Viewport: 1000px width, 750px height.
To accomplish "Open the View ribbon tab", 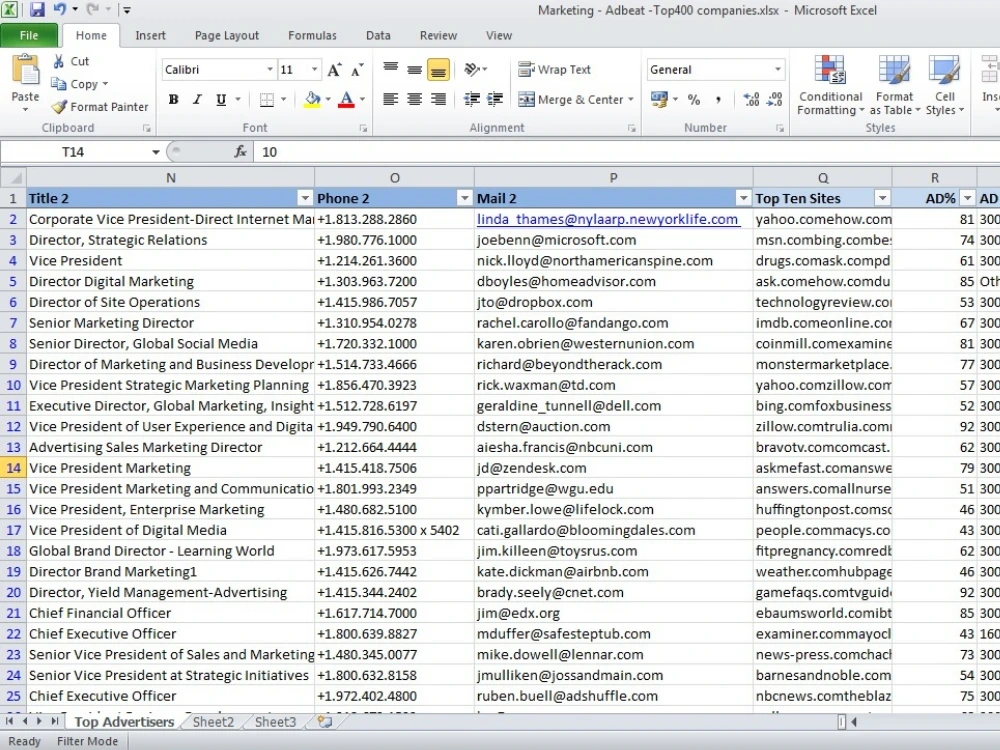I will click(x=499, y=36).
